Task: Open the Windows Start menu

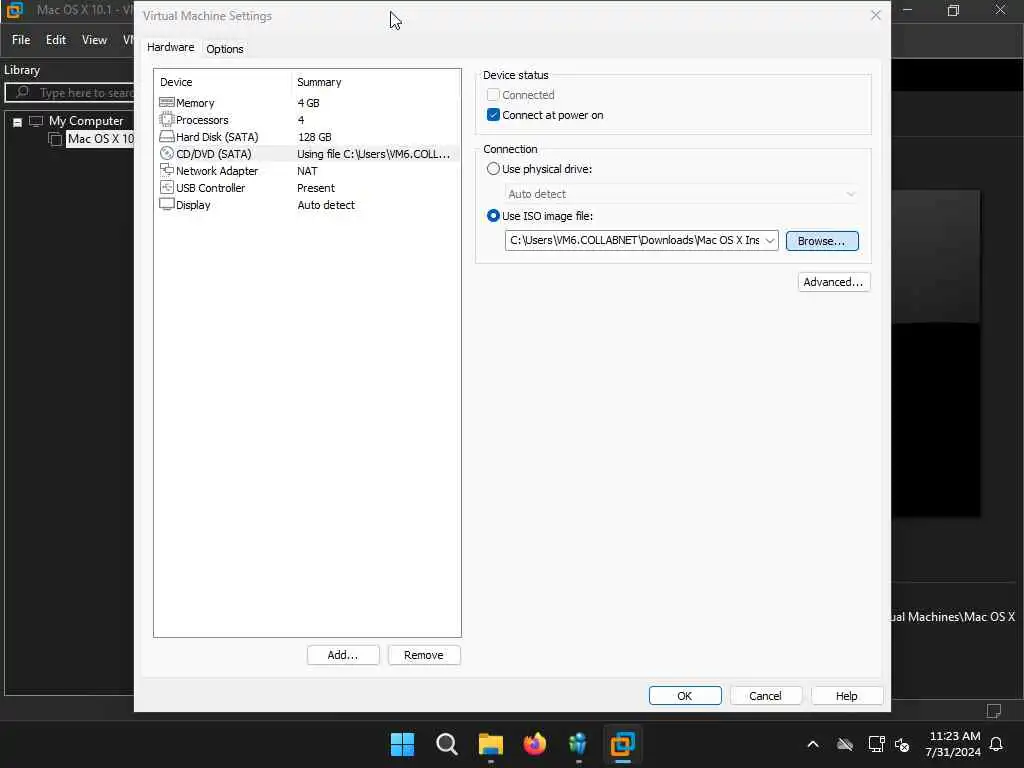Action: [402, 744]
